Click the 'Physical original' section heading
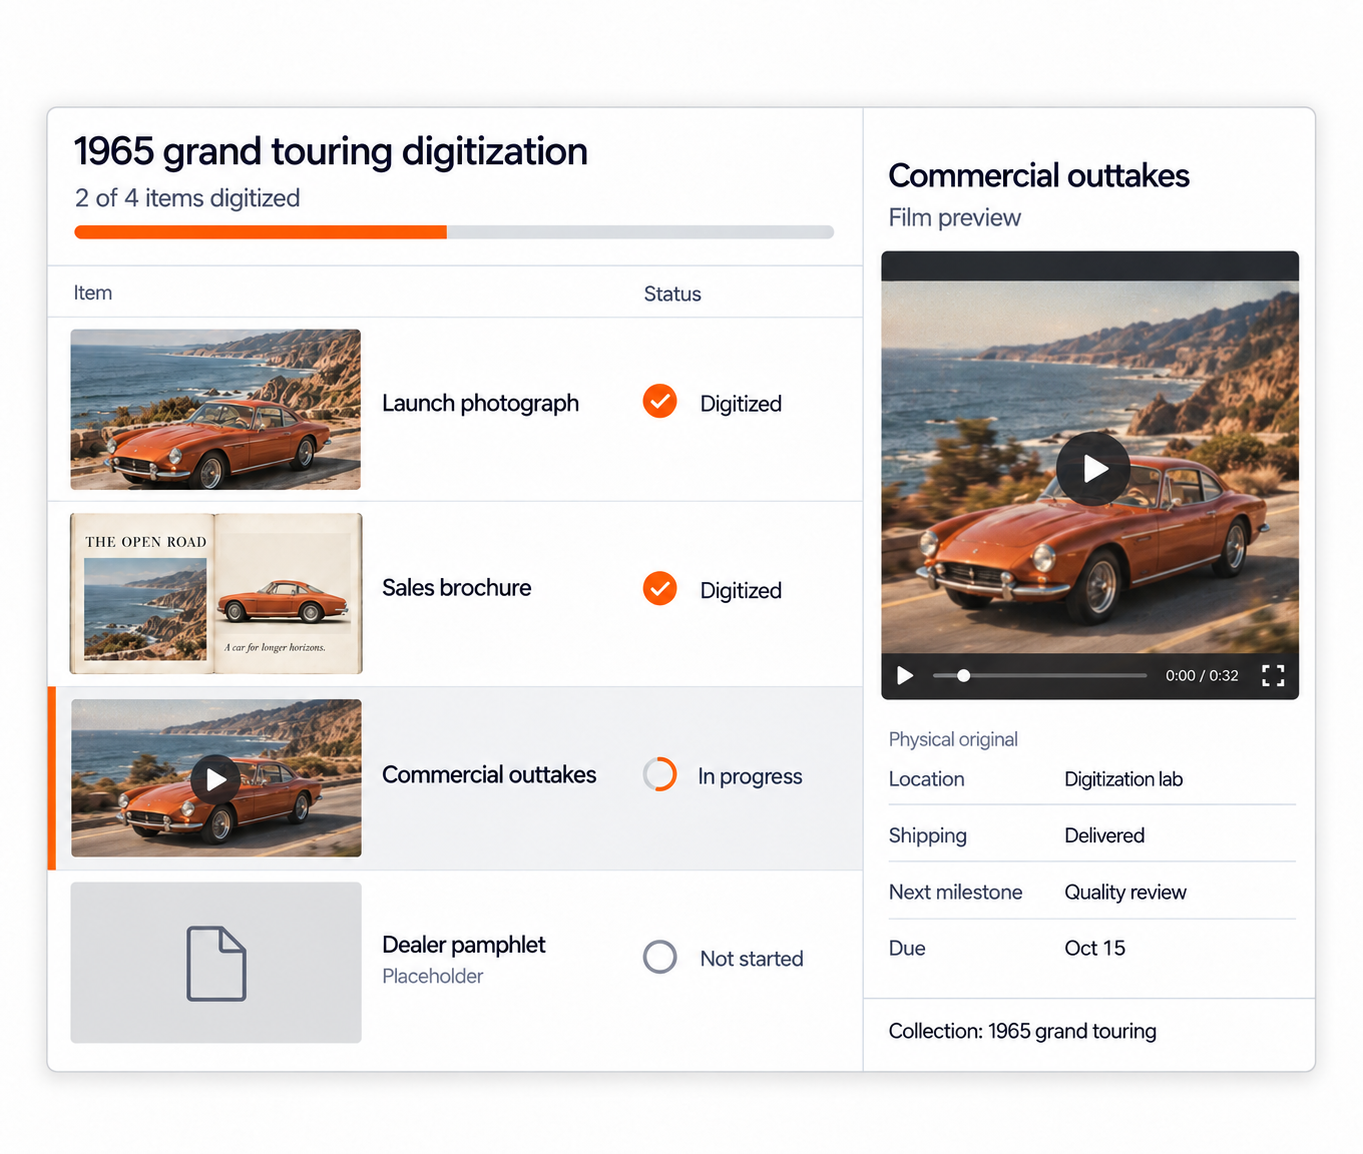This screenshot has height=1154, width=1363. [953, 739]
